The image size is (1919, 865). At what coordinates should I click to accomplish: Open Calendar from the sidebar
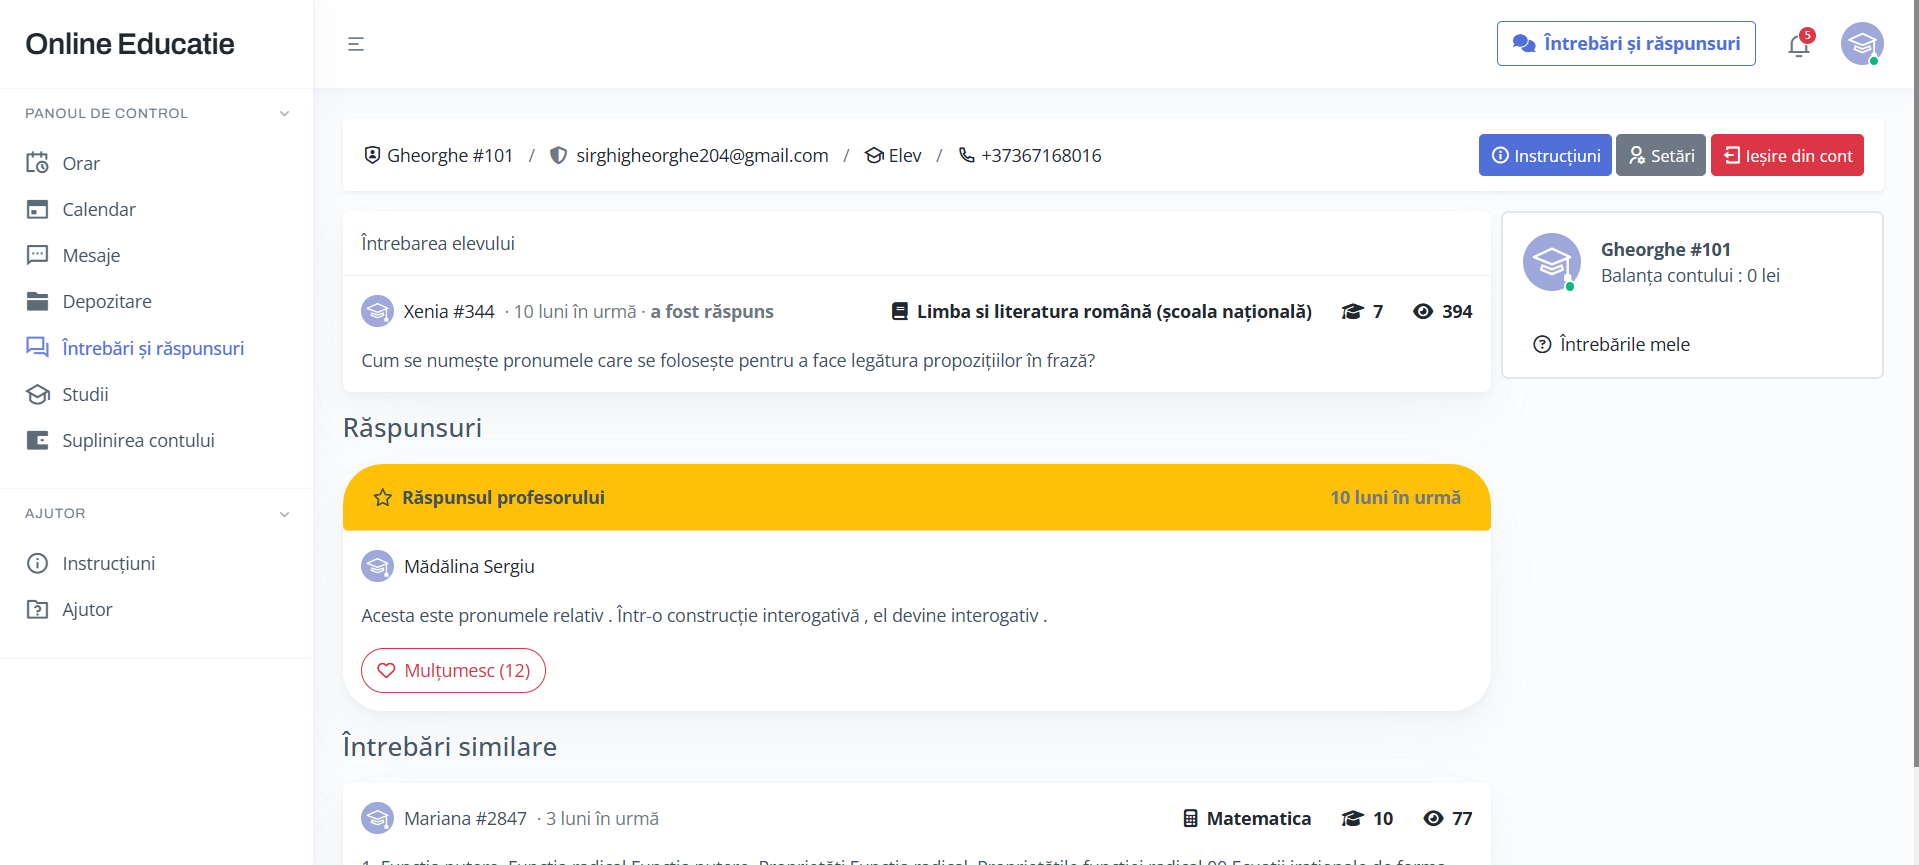click(x=98, y=209)
